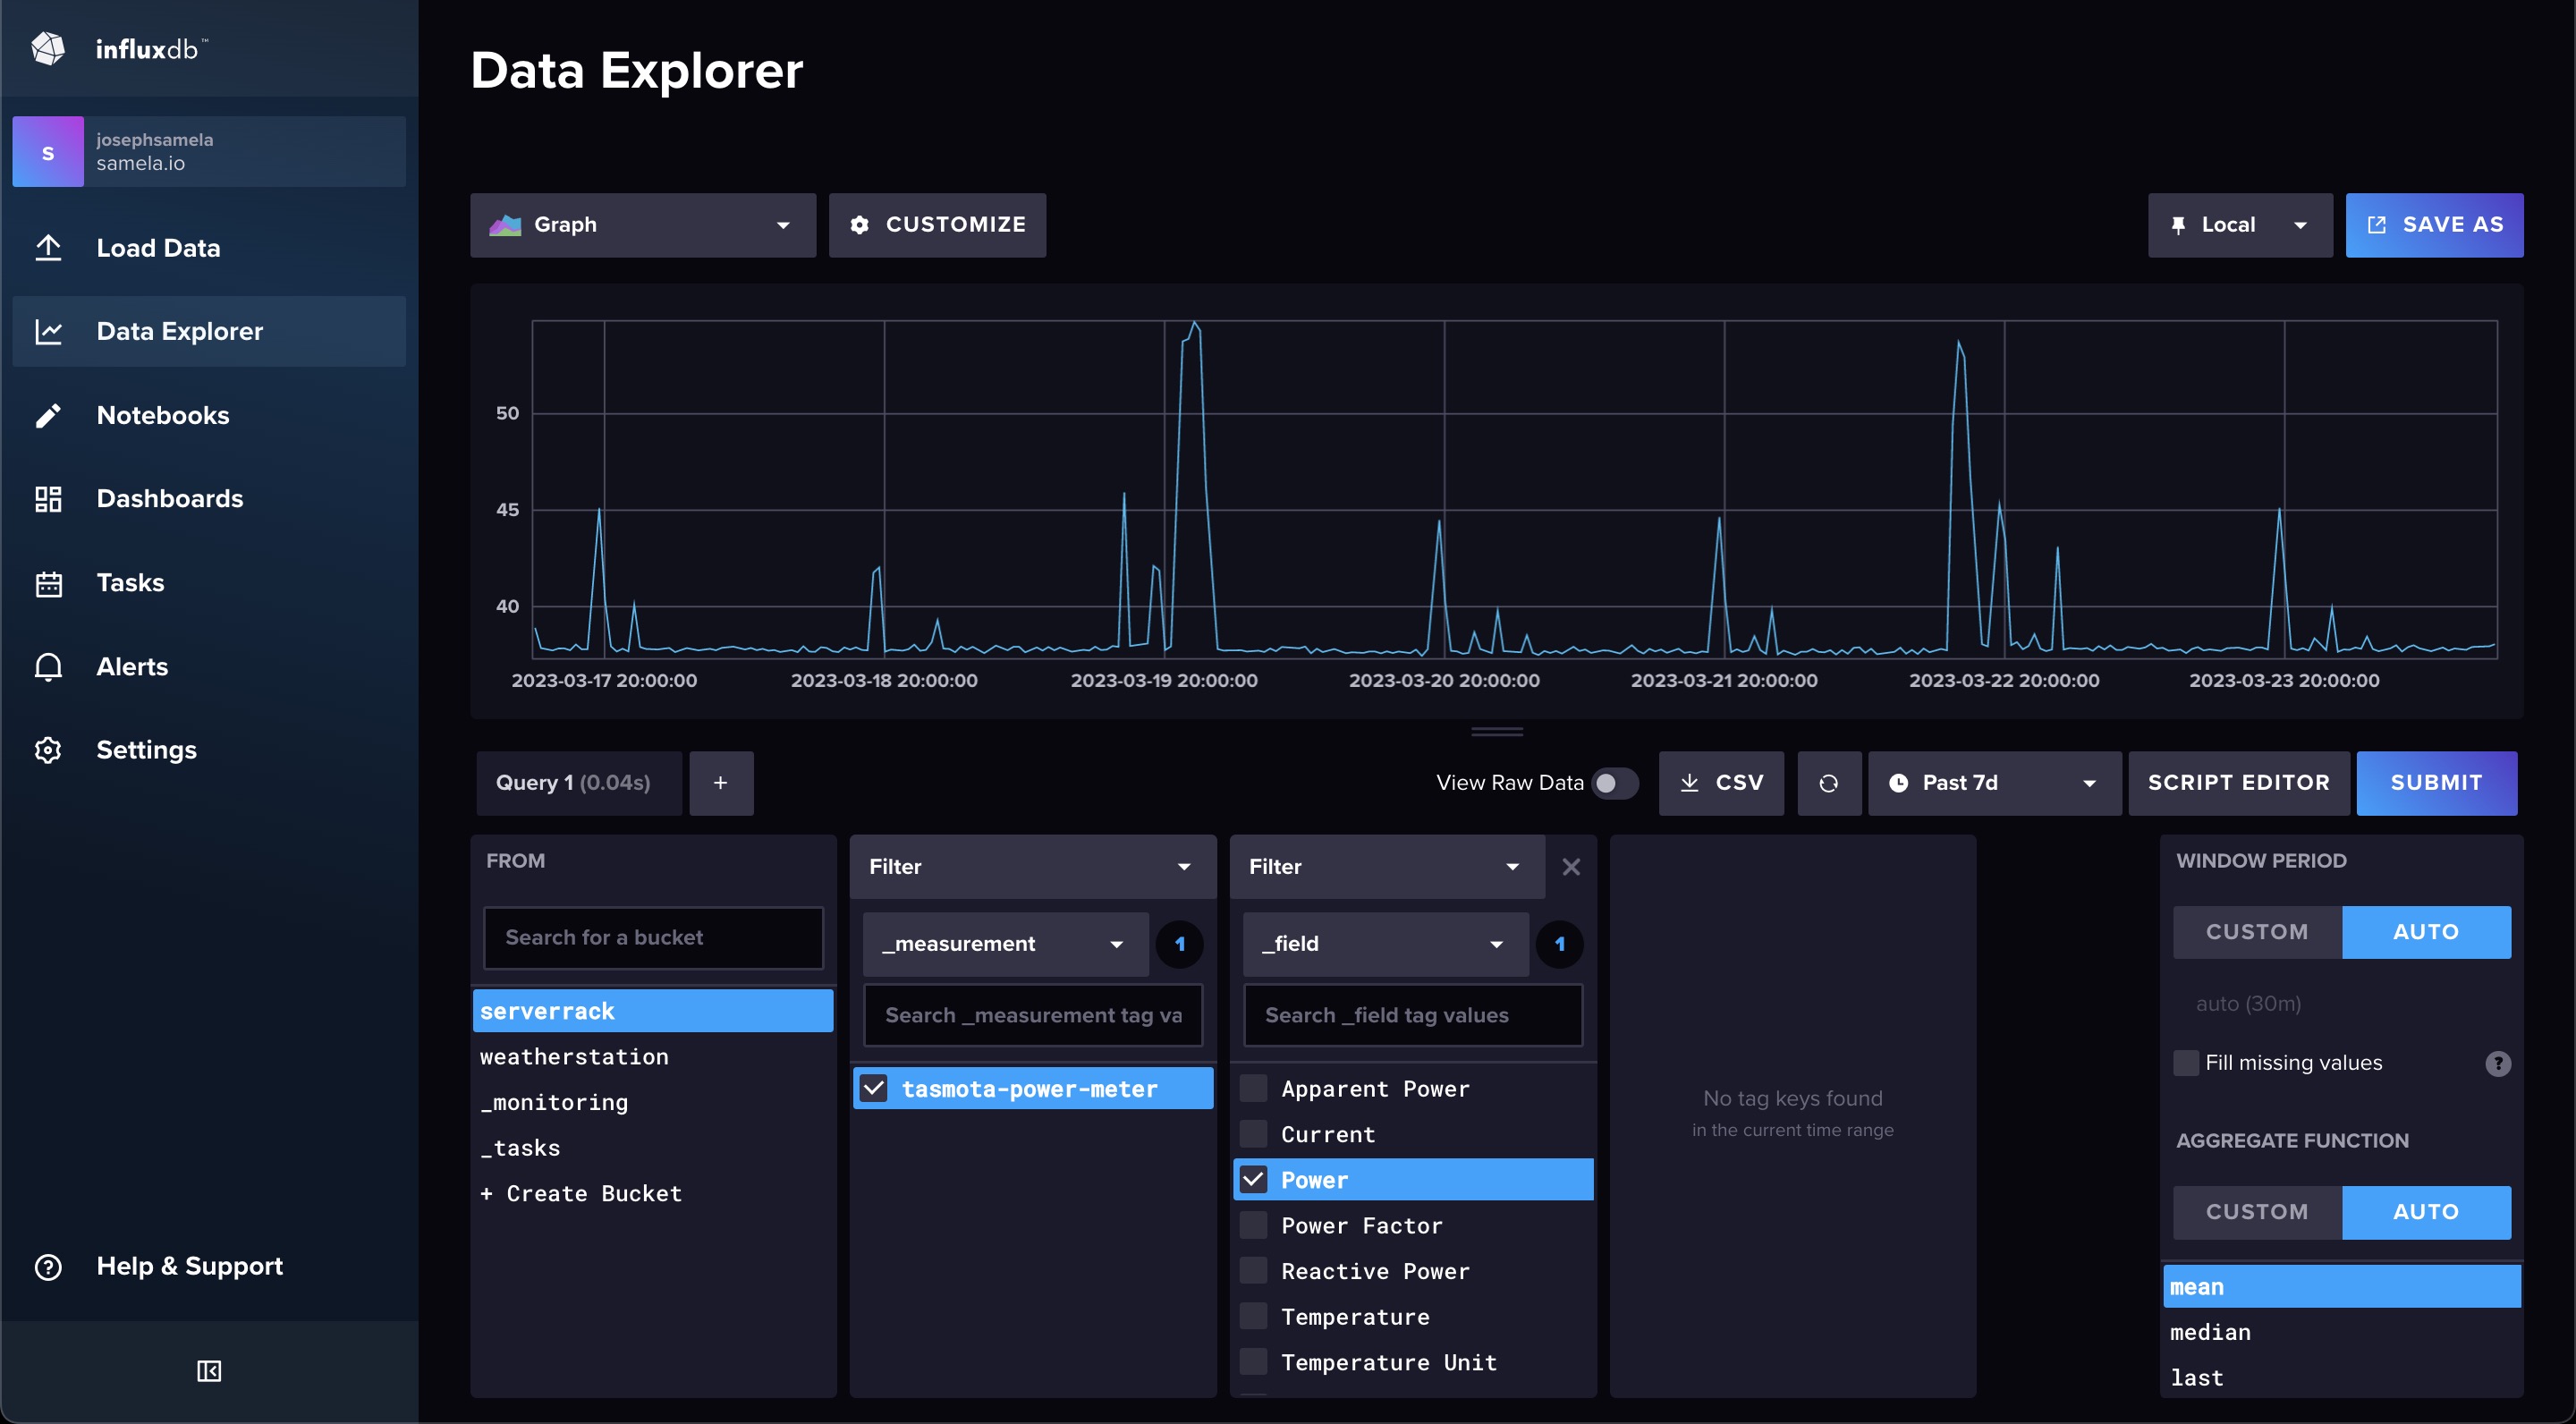The image size is (2576, 1424).
Task: Click the refresh query icon button
Action: coord(1828,783)
